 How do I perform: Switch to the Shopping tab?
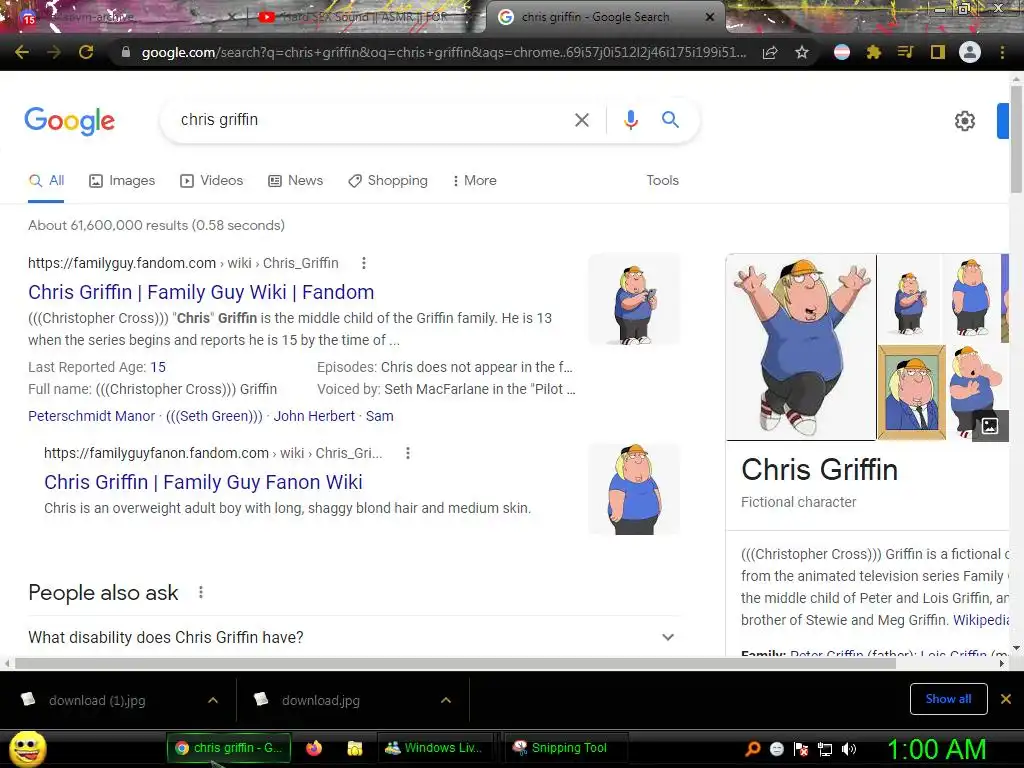pos(388,181)
